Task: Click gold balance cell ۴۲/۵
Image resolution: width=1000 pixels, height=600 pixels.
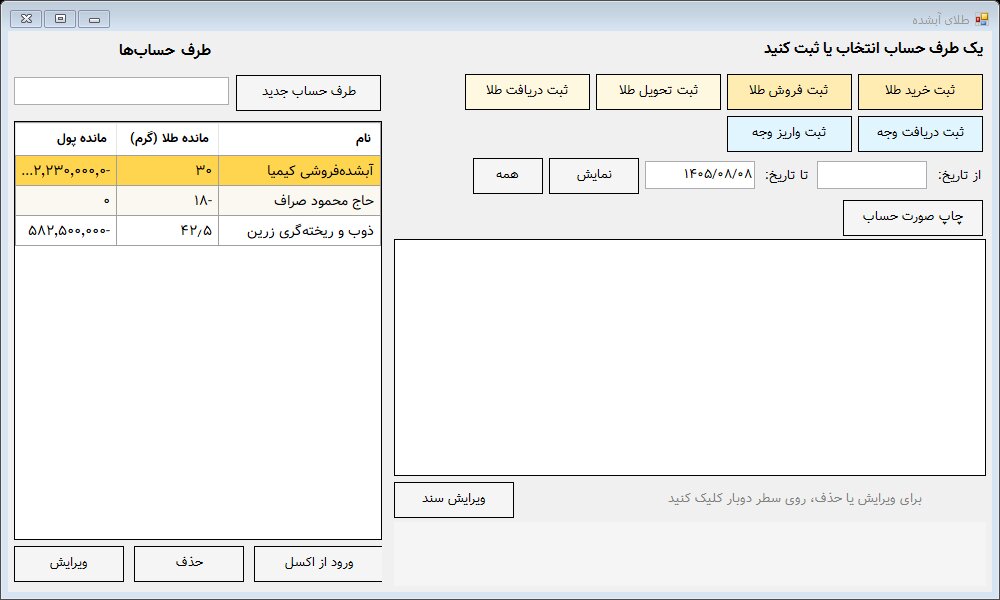Action: pos(168,231)
